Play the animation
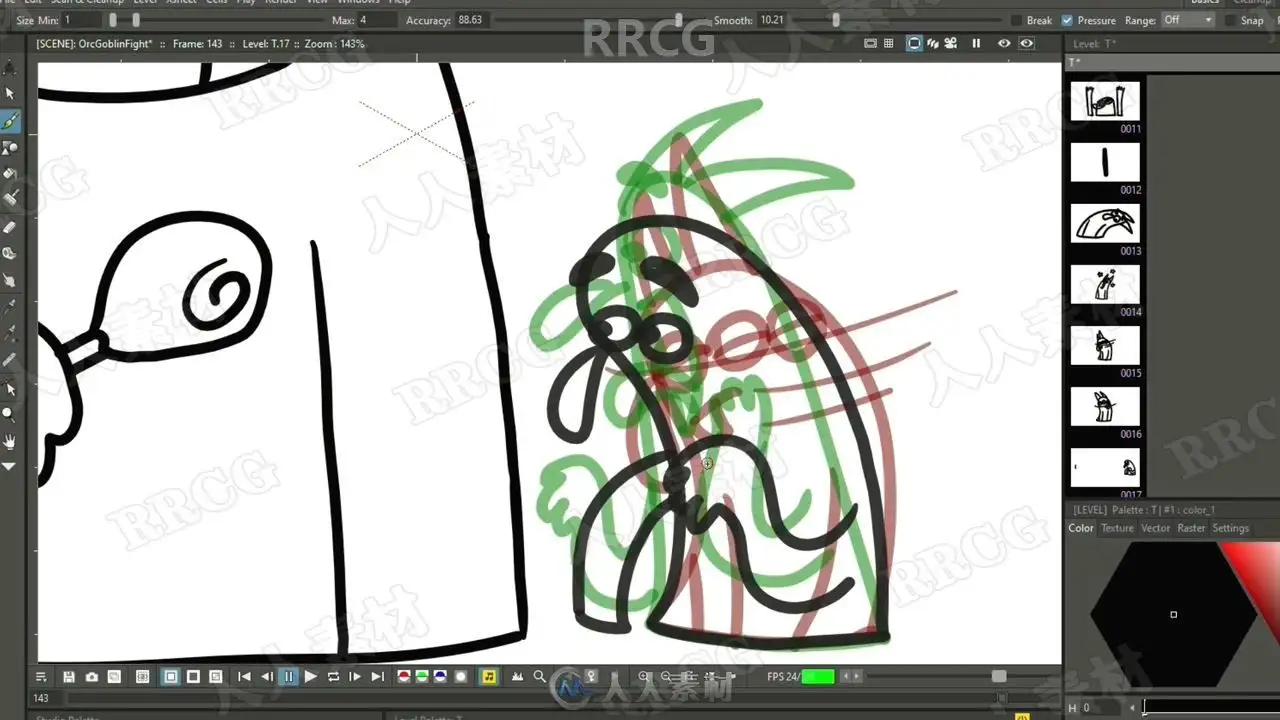The width and height of the screenshot is (1280, 720). (311, 677)
